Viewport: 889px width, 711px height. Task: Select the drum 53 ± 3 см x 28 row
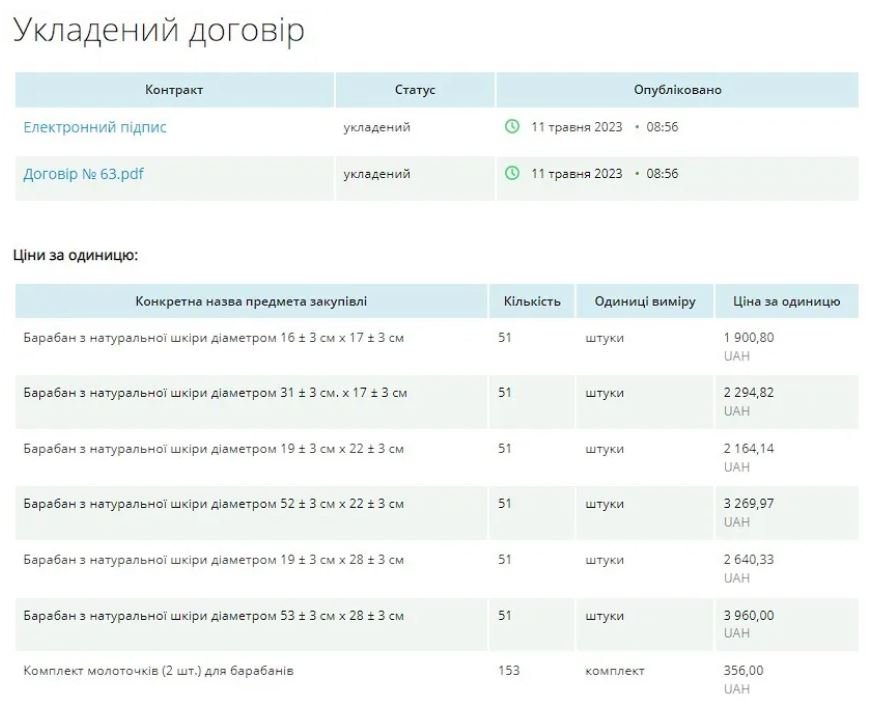coord(213,616)
